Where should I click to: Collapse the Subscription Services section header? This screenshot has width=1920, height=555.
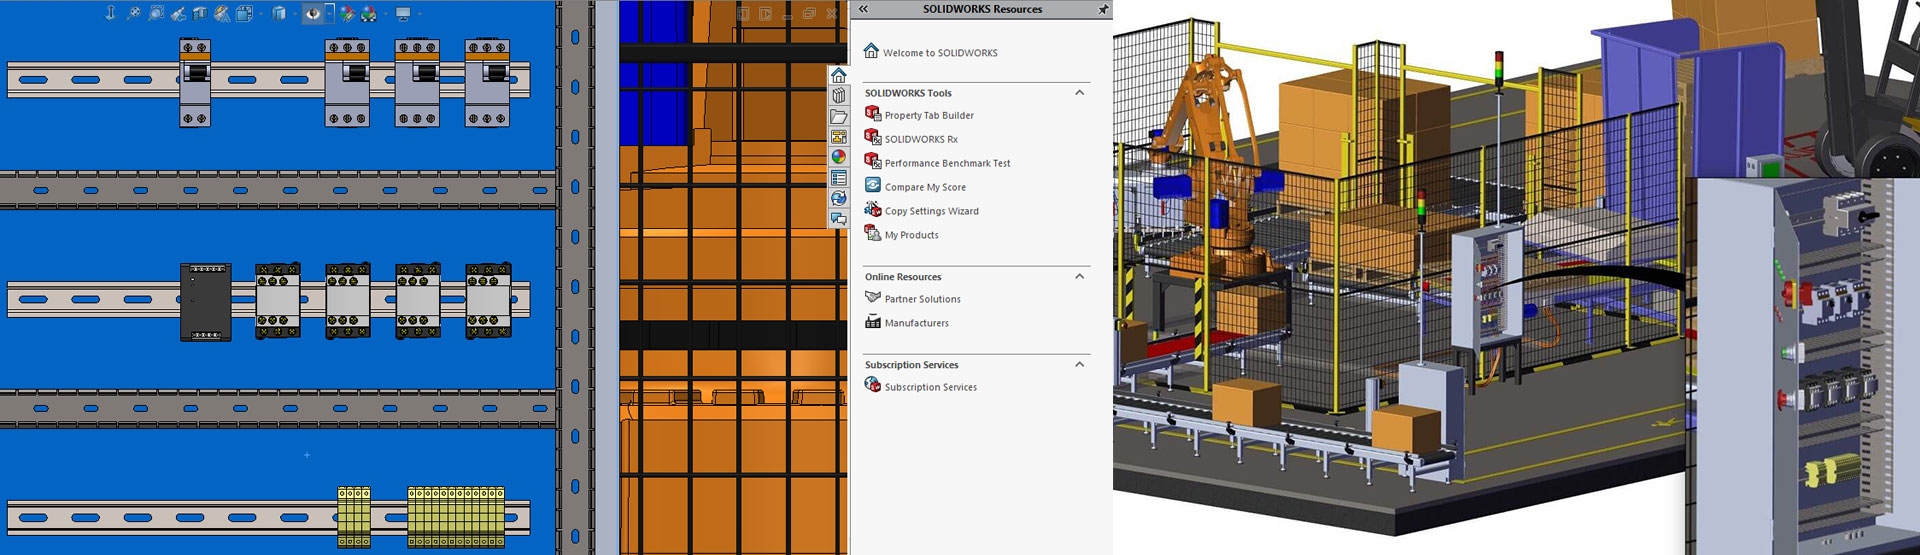pyautogui.click(x=1079, y=365)
